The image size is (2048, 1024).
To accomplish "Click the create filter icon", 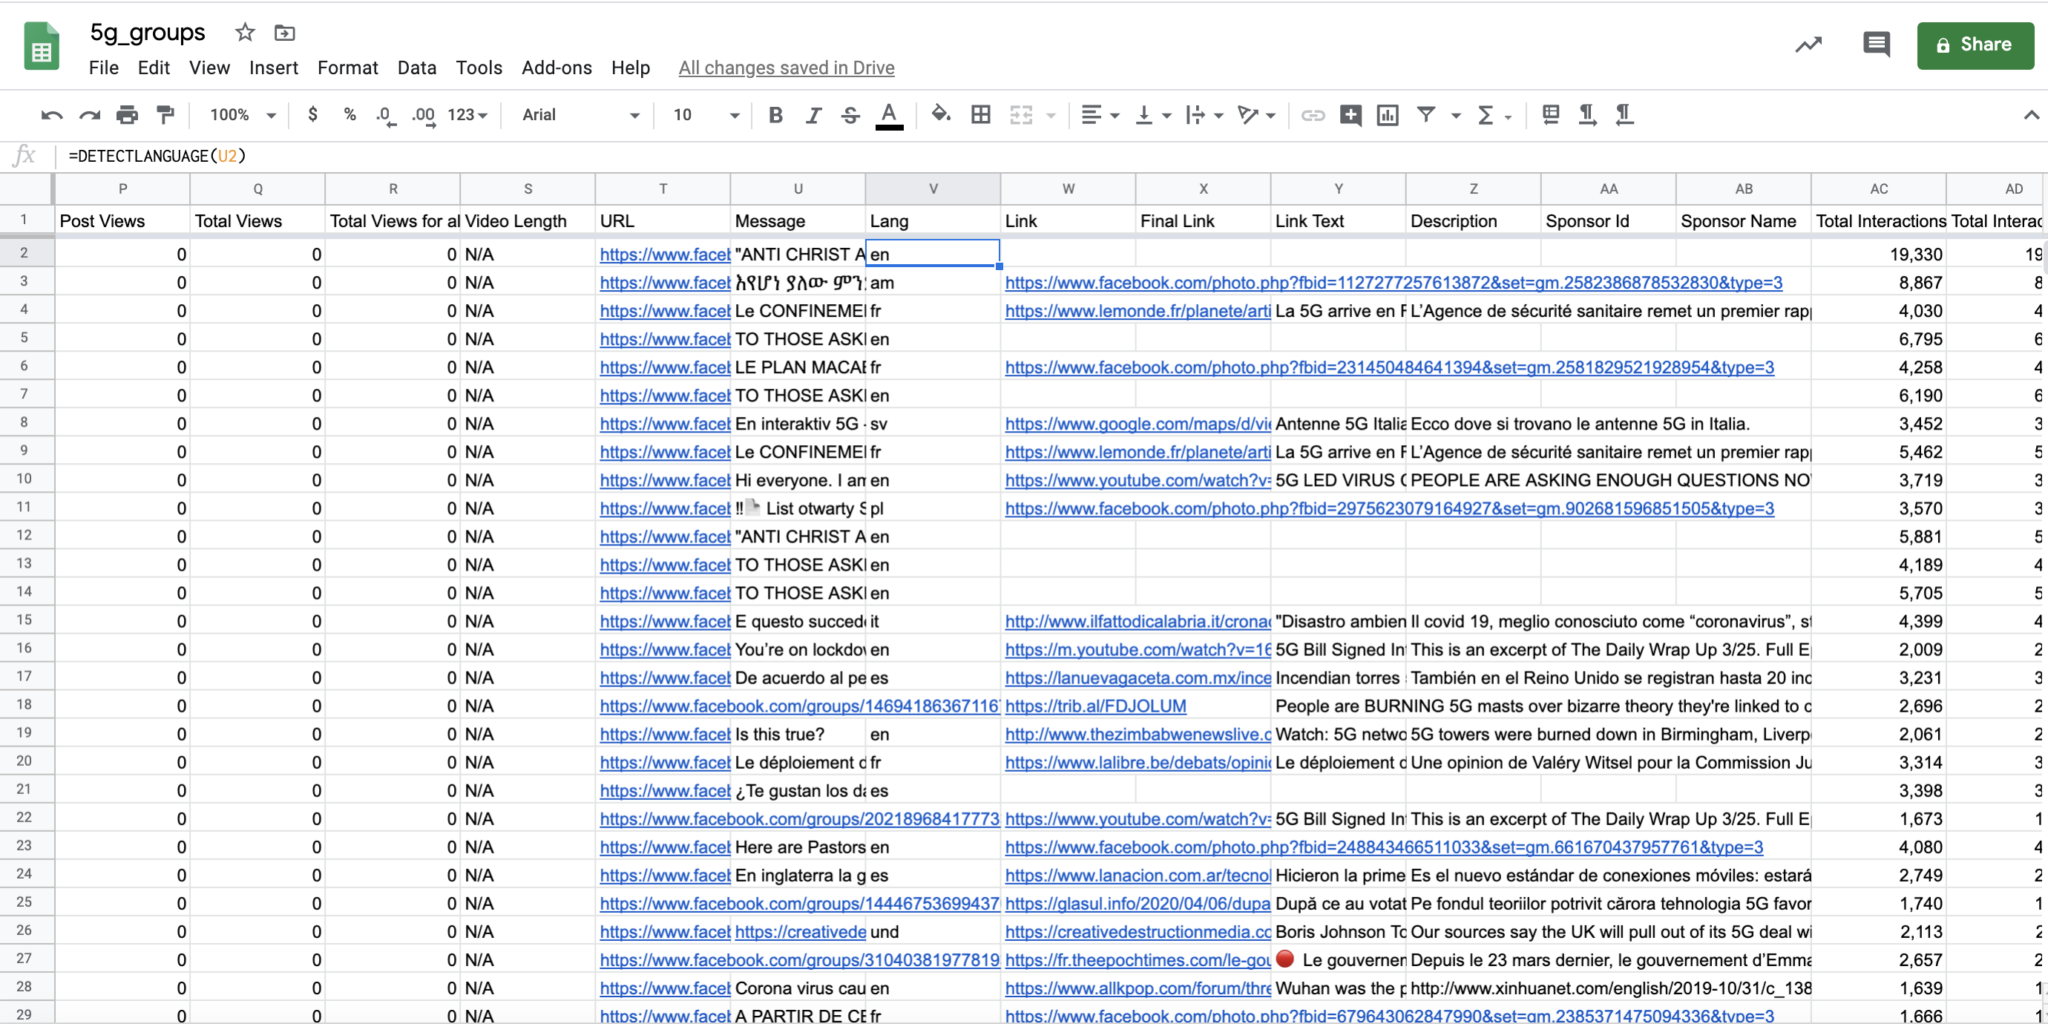I will 1427,115.
